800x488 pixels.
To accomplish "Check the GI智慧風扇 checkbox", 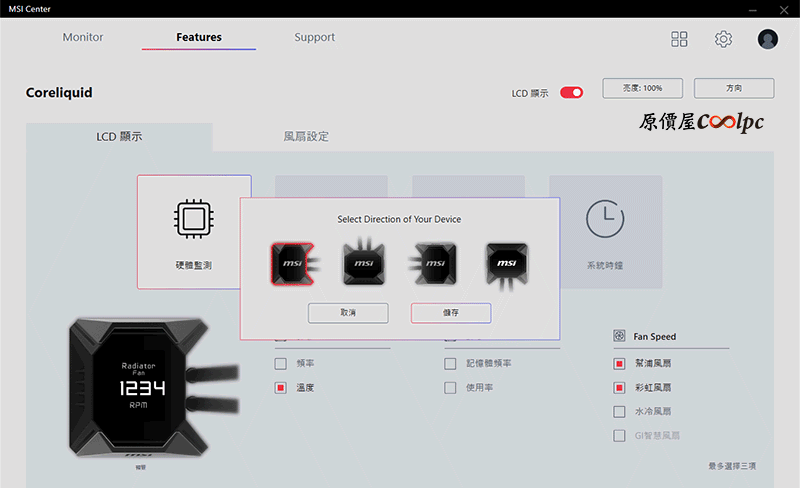I will click(x=619, y=435).
